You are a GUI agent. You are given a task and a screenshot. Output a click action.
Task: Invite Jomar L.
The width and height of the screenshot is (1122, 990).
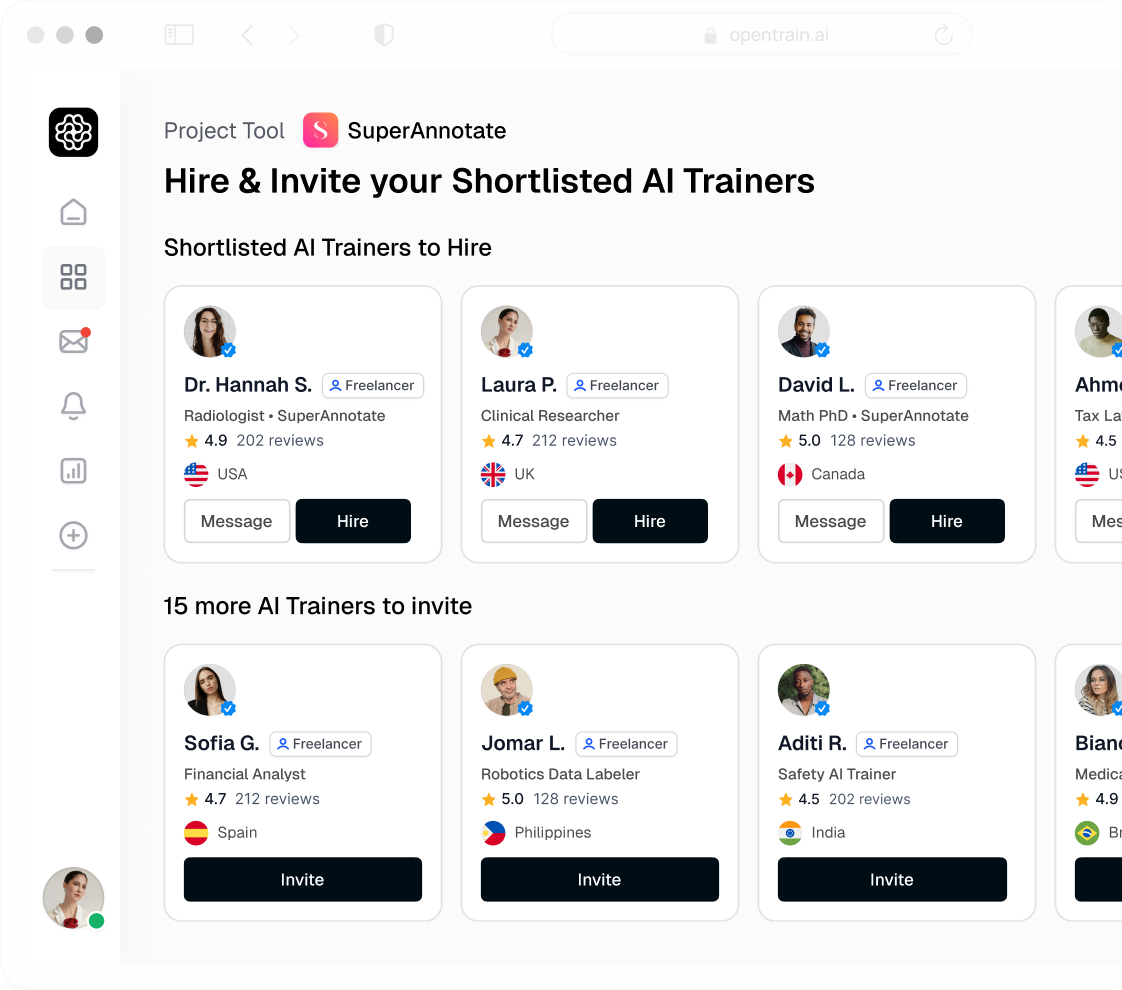[x=599, y=879]
